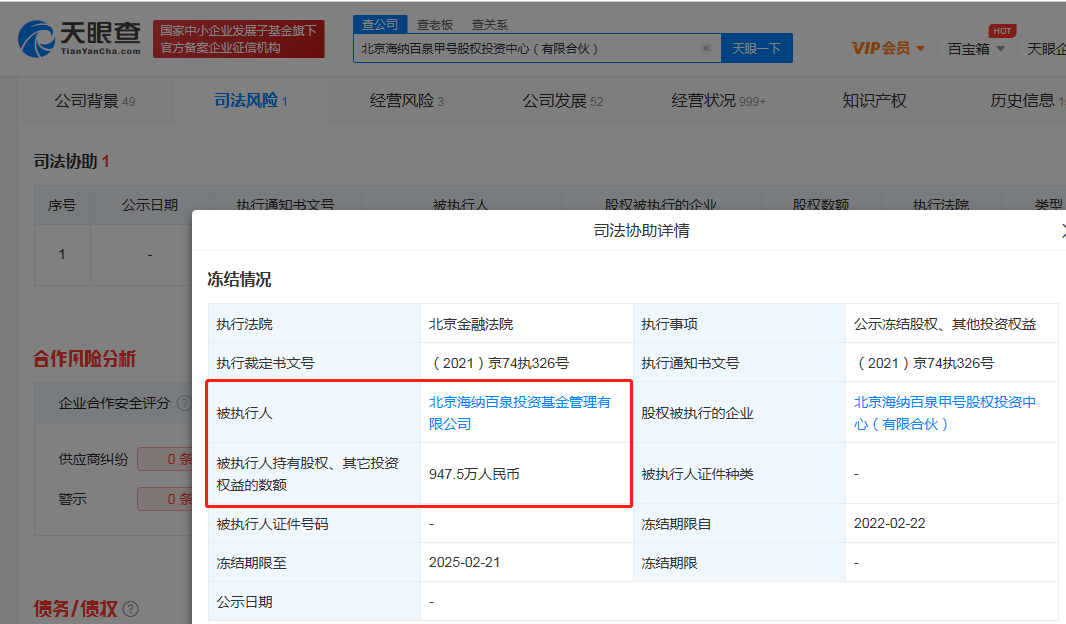This screenshot has width=1066, height=624.
Task: Select the case number beside 执行通知书文号 in the dialog
Action: (x=924, y=364)
